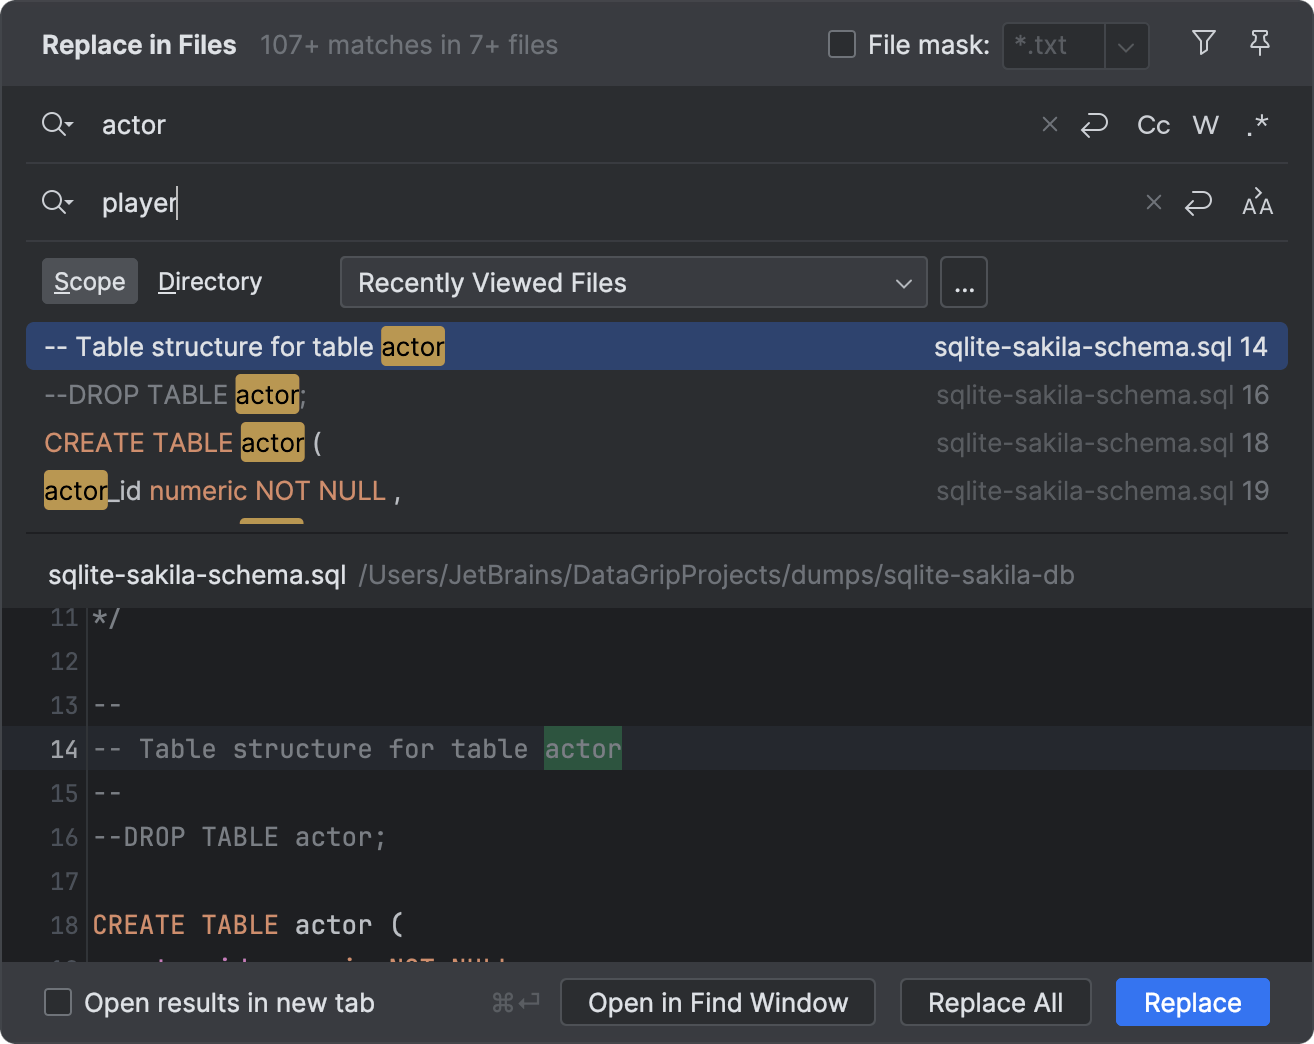1314x1044 pixels.
Task: Pin the Replace in Files dialog
Action: click(1259, 44)
